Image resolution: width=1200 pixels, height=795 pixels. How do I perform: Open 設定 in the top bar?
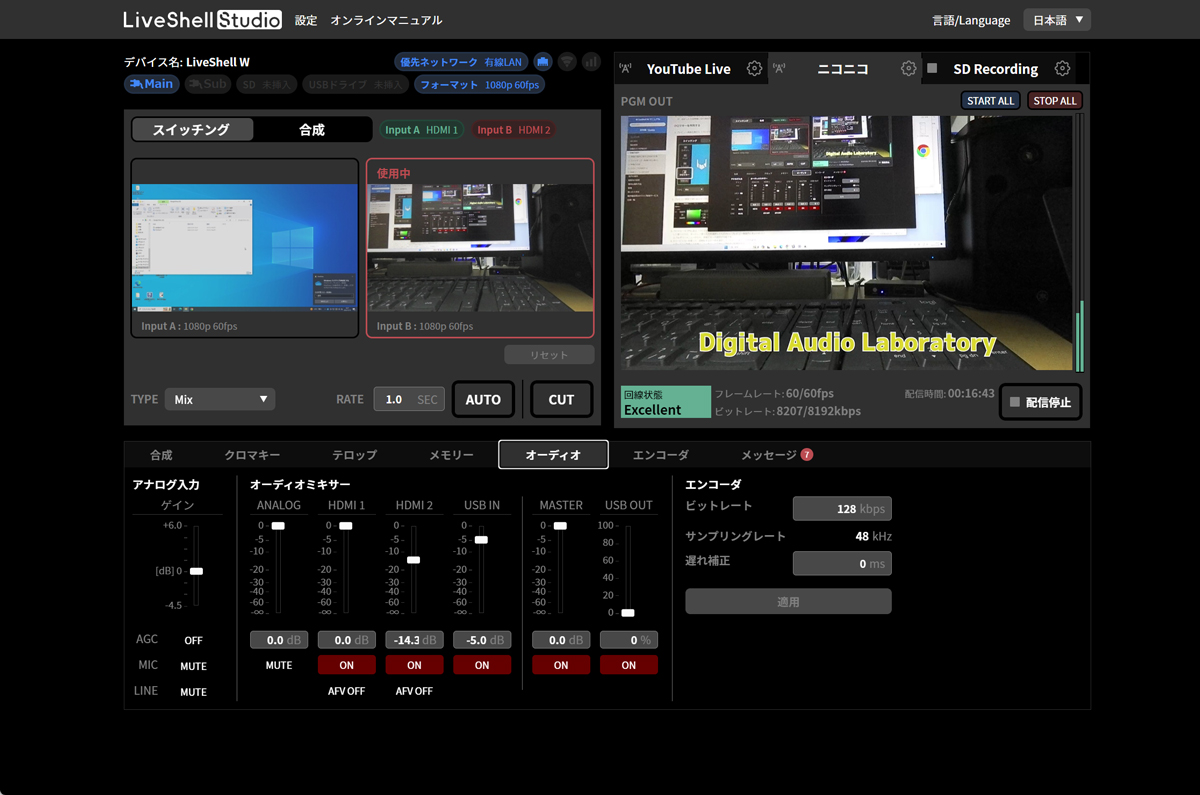point(306,20)
